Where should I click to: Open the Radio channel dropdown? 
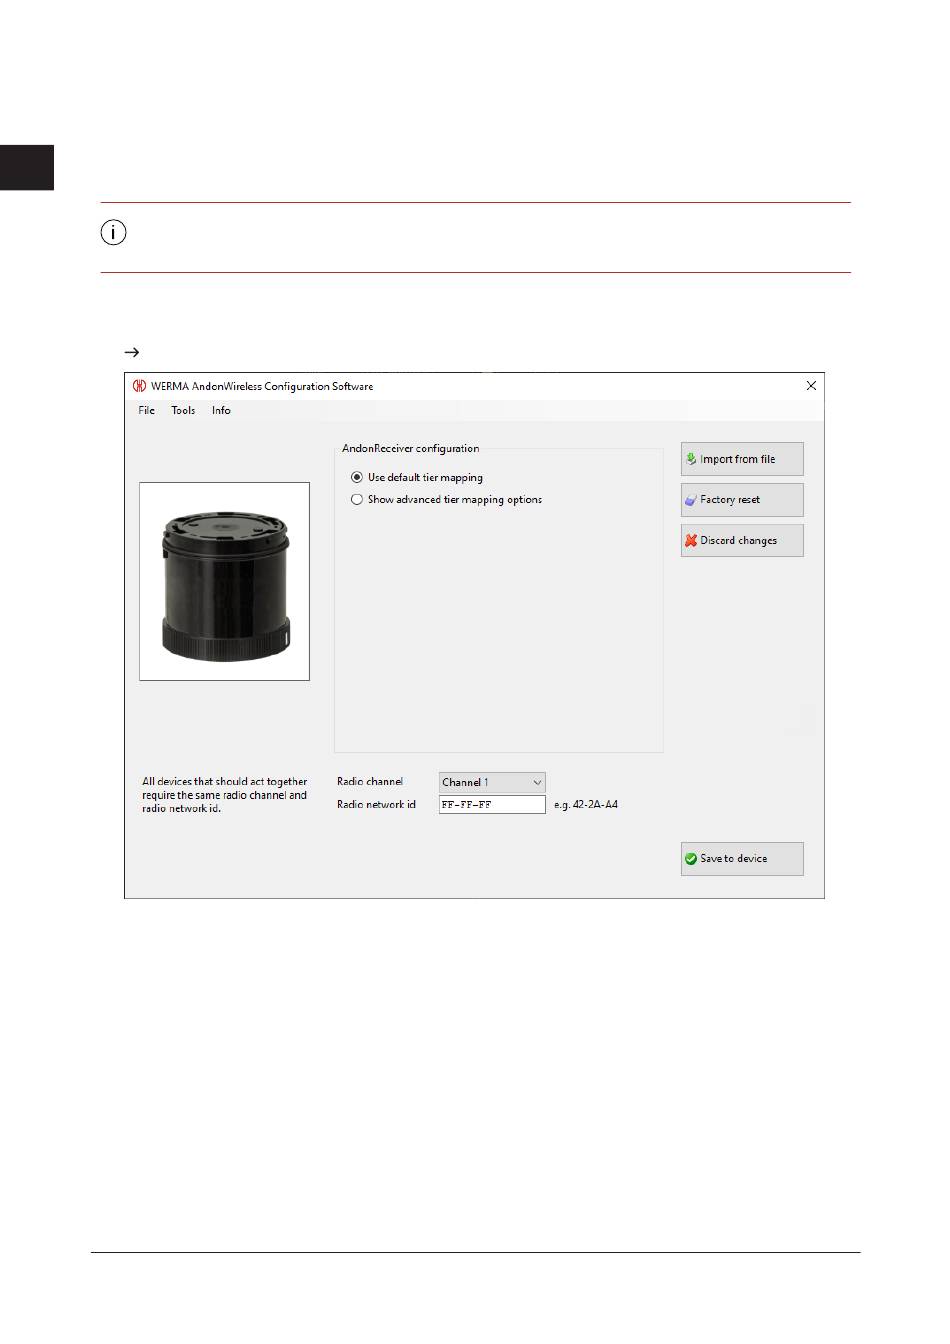(x=492, y=783)
